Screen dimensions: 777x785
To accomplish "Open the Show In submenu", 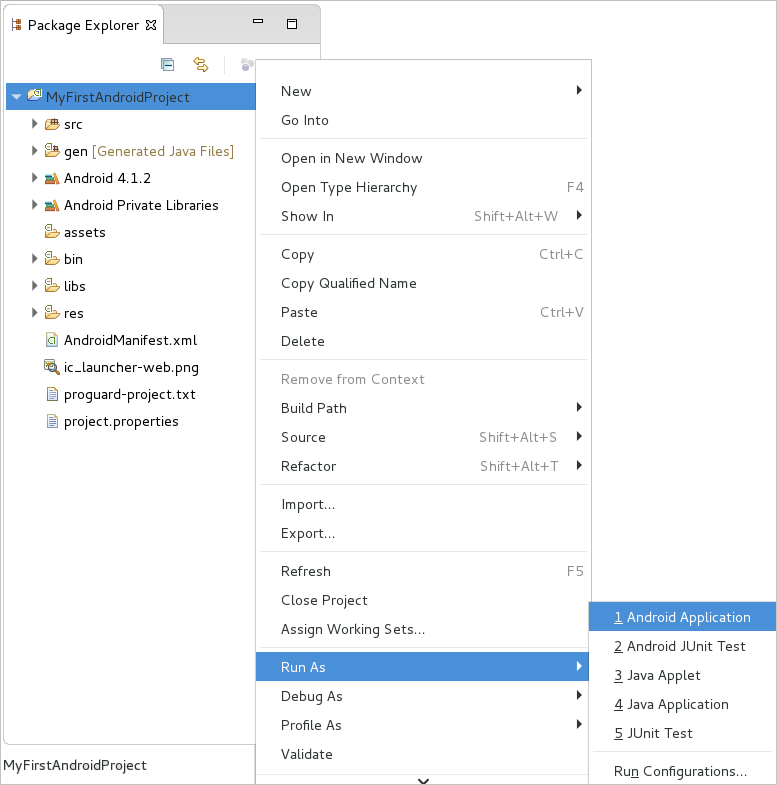I will pos(423,216).
